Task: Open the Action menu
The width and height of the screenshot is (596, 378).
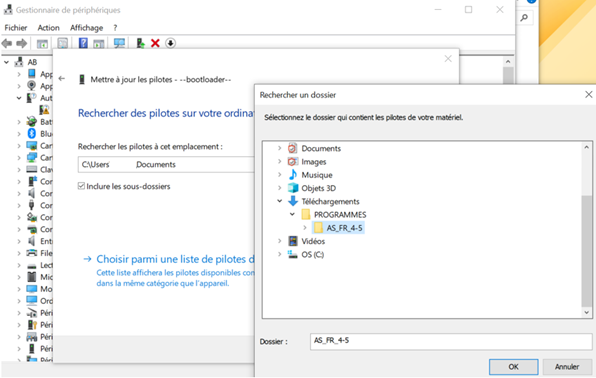Action: [48, 28]
